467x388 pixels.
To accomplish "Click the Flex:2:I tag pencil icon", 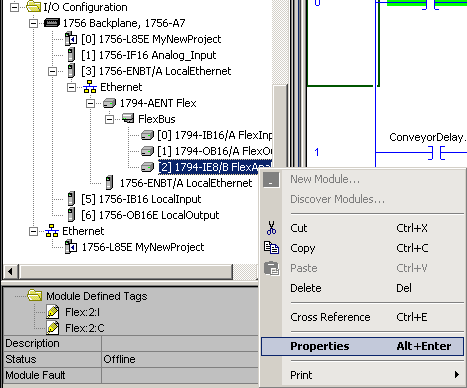I will coord(53,312).
